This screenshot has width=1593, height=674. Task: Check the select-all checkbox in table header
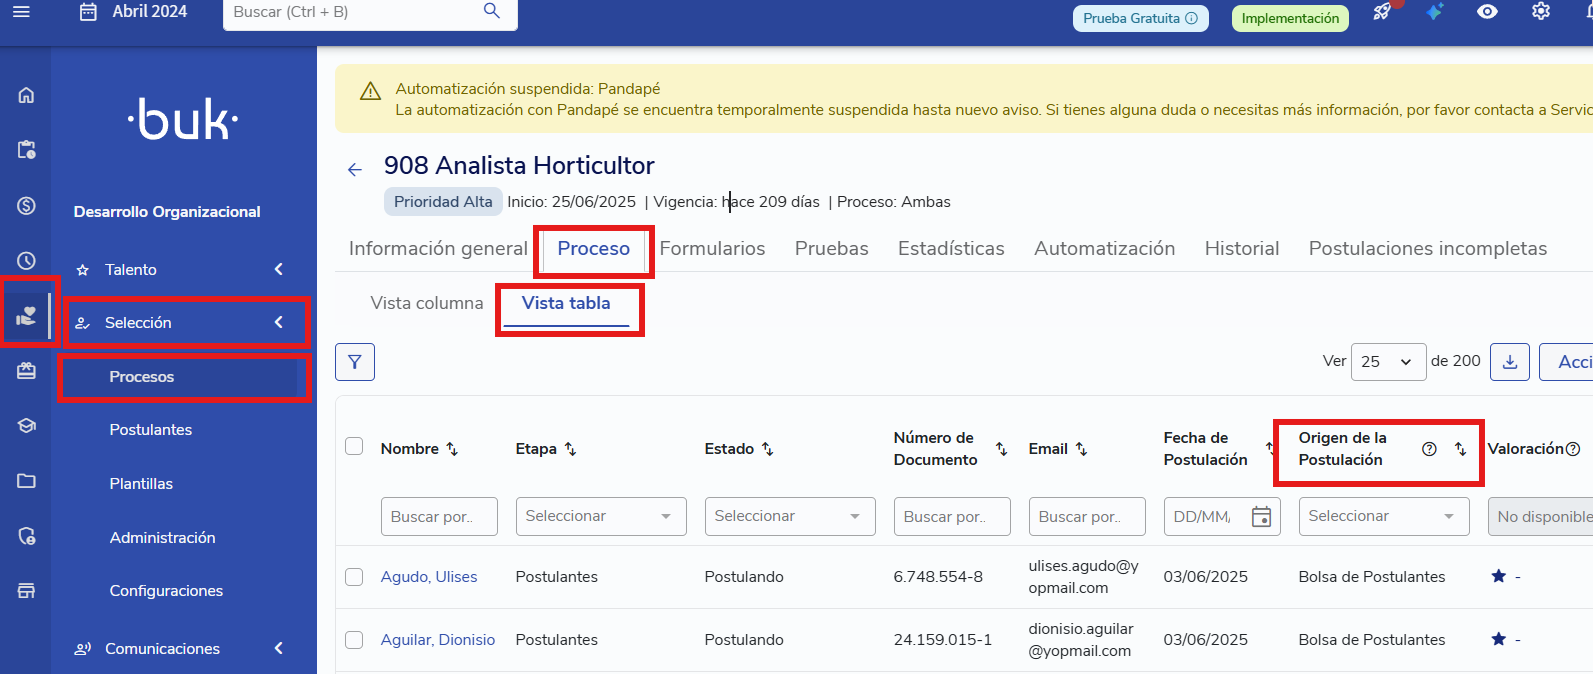[x=354, y=447]
